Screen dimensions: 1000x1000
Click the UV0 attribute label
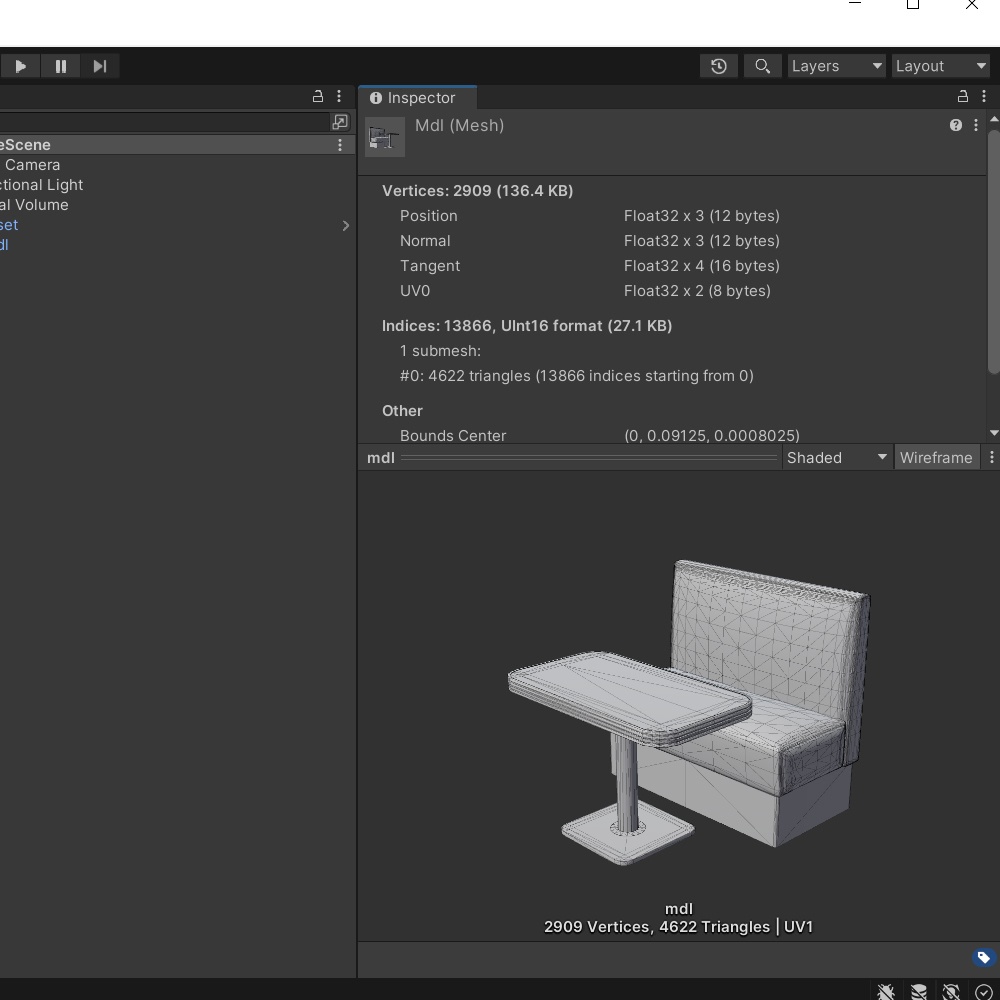click(x=415, y=291)
